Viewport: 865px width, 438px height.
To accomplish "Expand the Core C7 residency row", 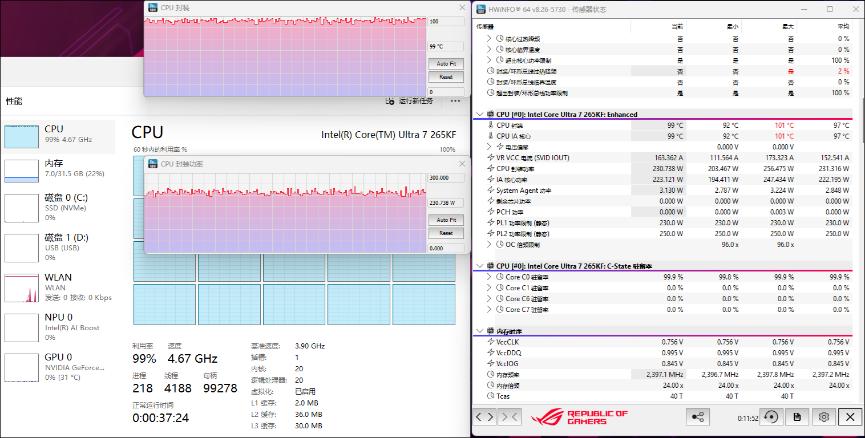I will [x=489, y=309].
